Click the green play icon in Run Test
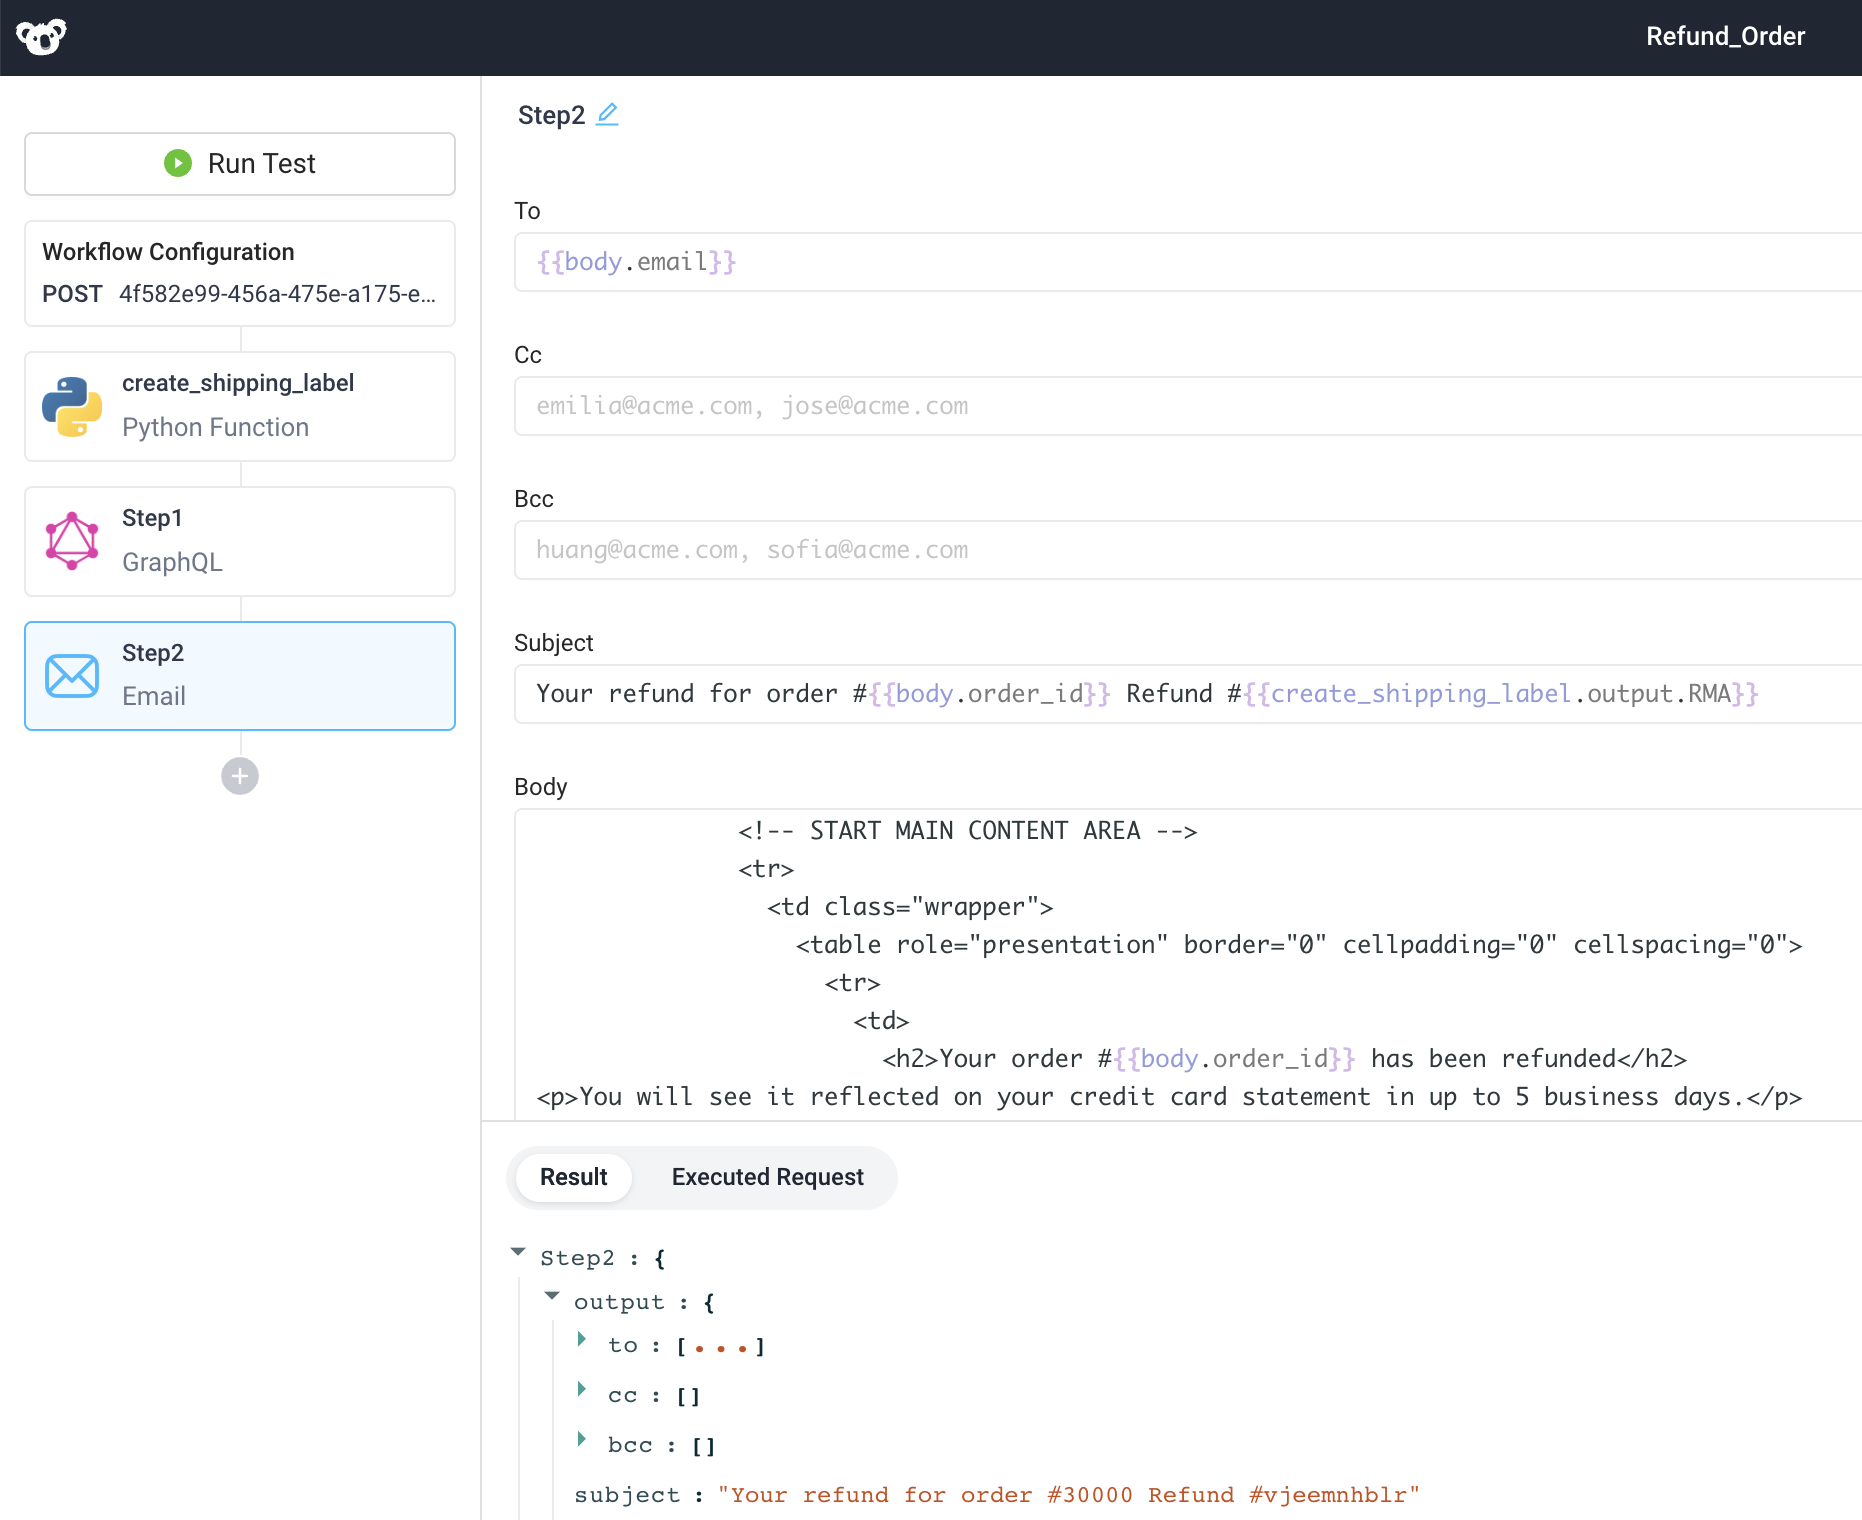The height and width of the screenshot is (1520, 1862). (x=177, y=163)
